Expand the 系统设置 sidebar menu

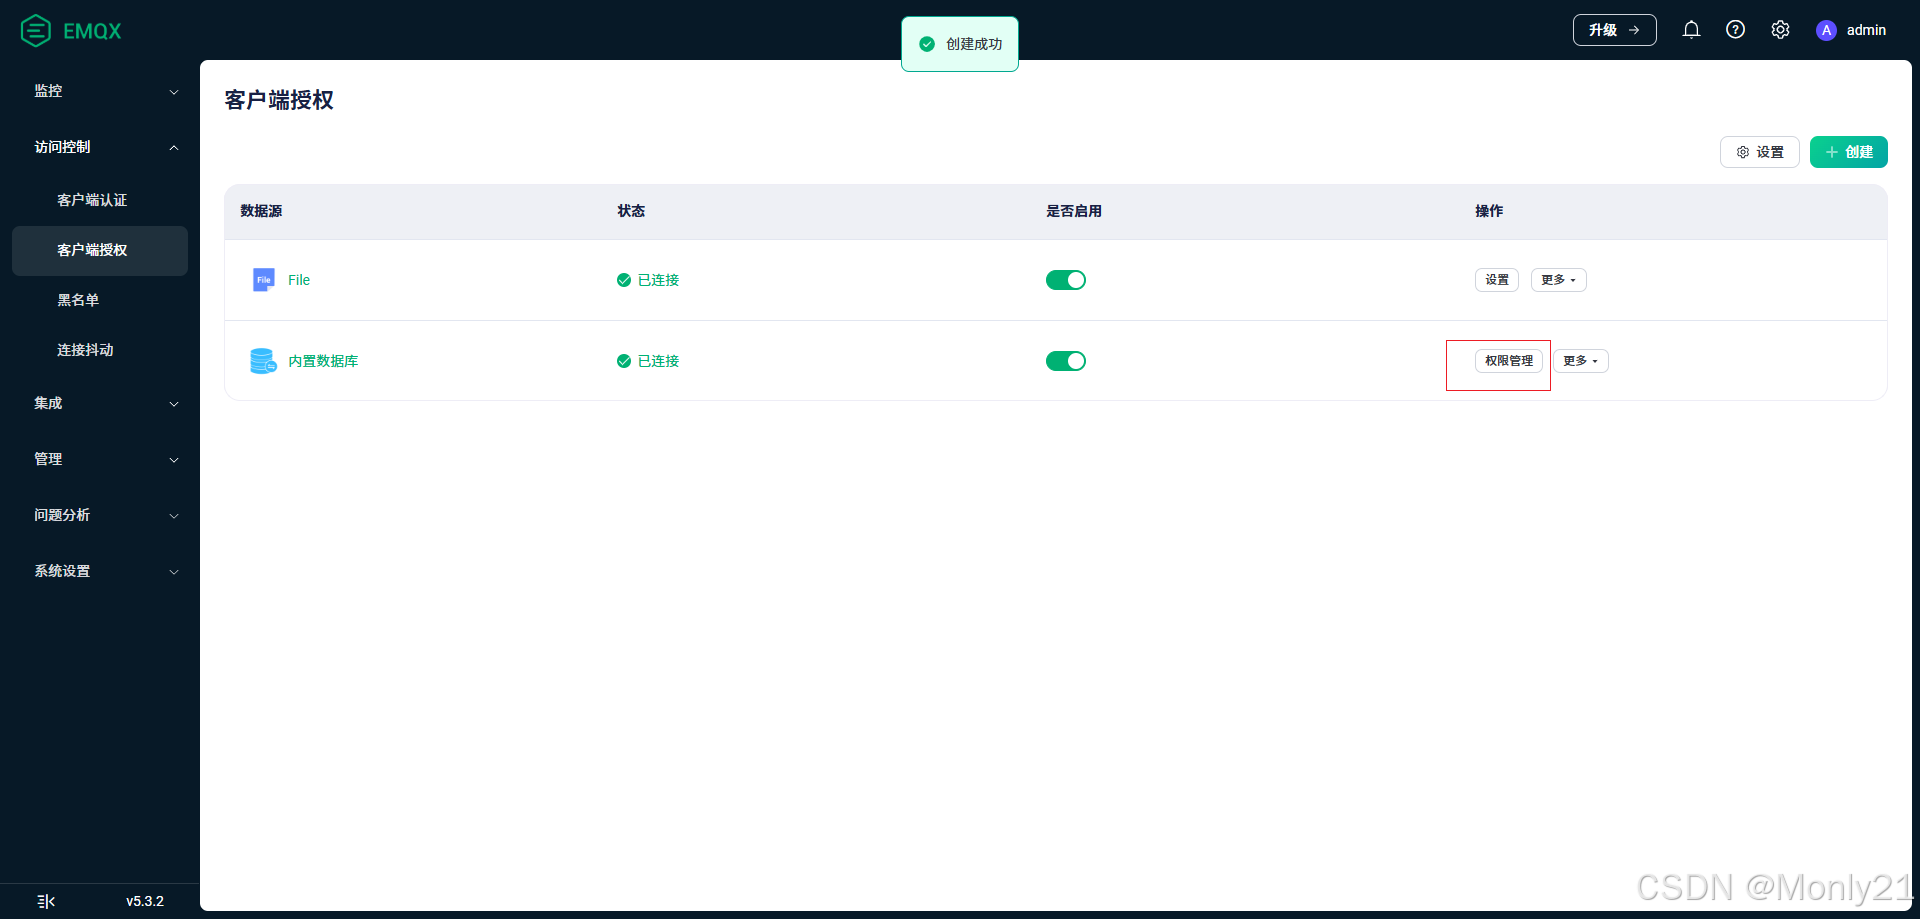click(100, 571)
